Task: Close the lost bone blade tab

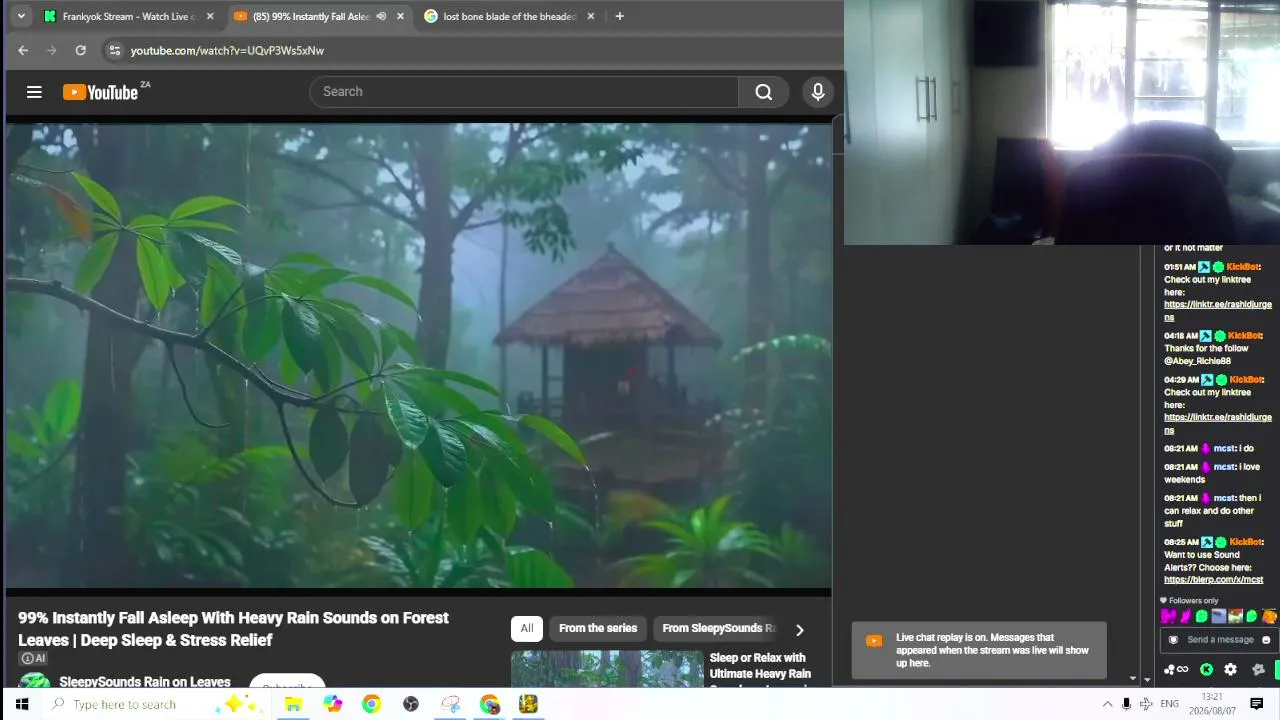Action: pos(591,16)
